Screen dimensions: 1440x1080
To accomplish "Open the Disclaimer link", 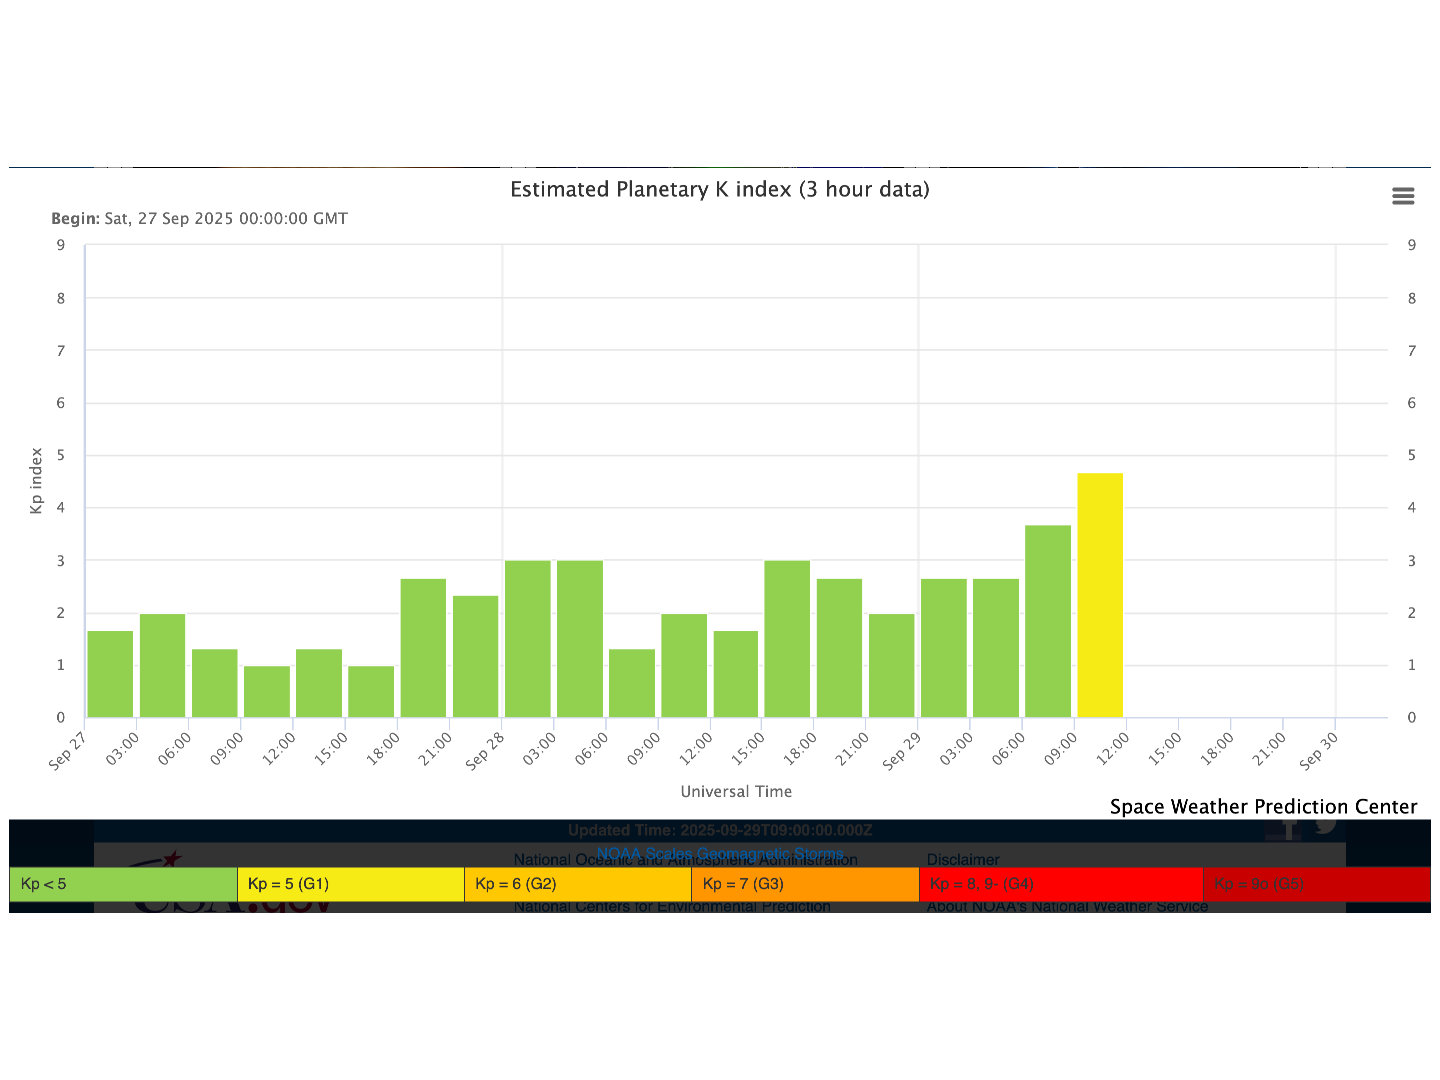I will [x=963, y=860].
